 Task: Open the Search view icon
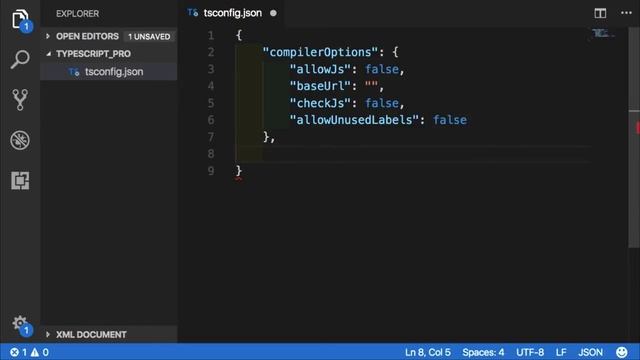click(20, 60)
